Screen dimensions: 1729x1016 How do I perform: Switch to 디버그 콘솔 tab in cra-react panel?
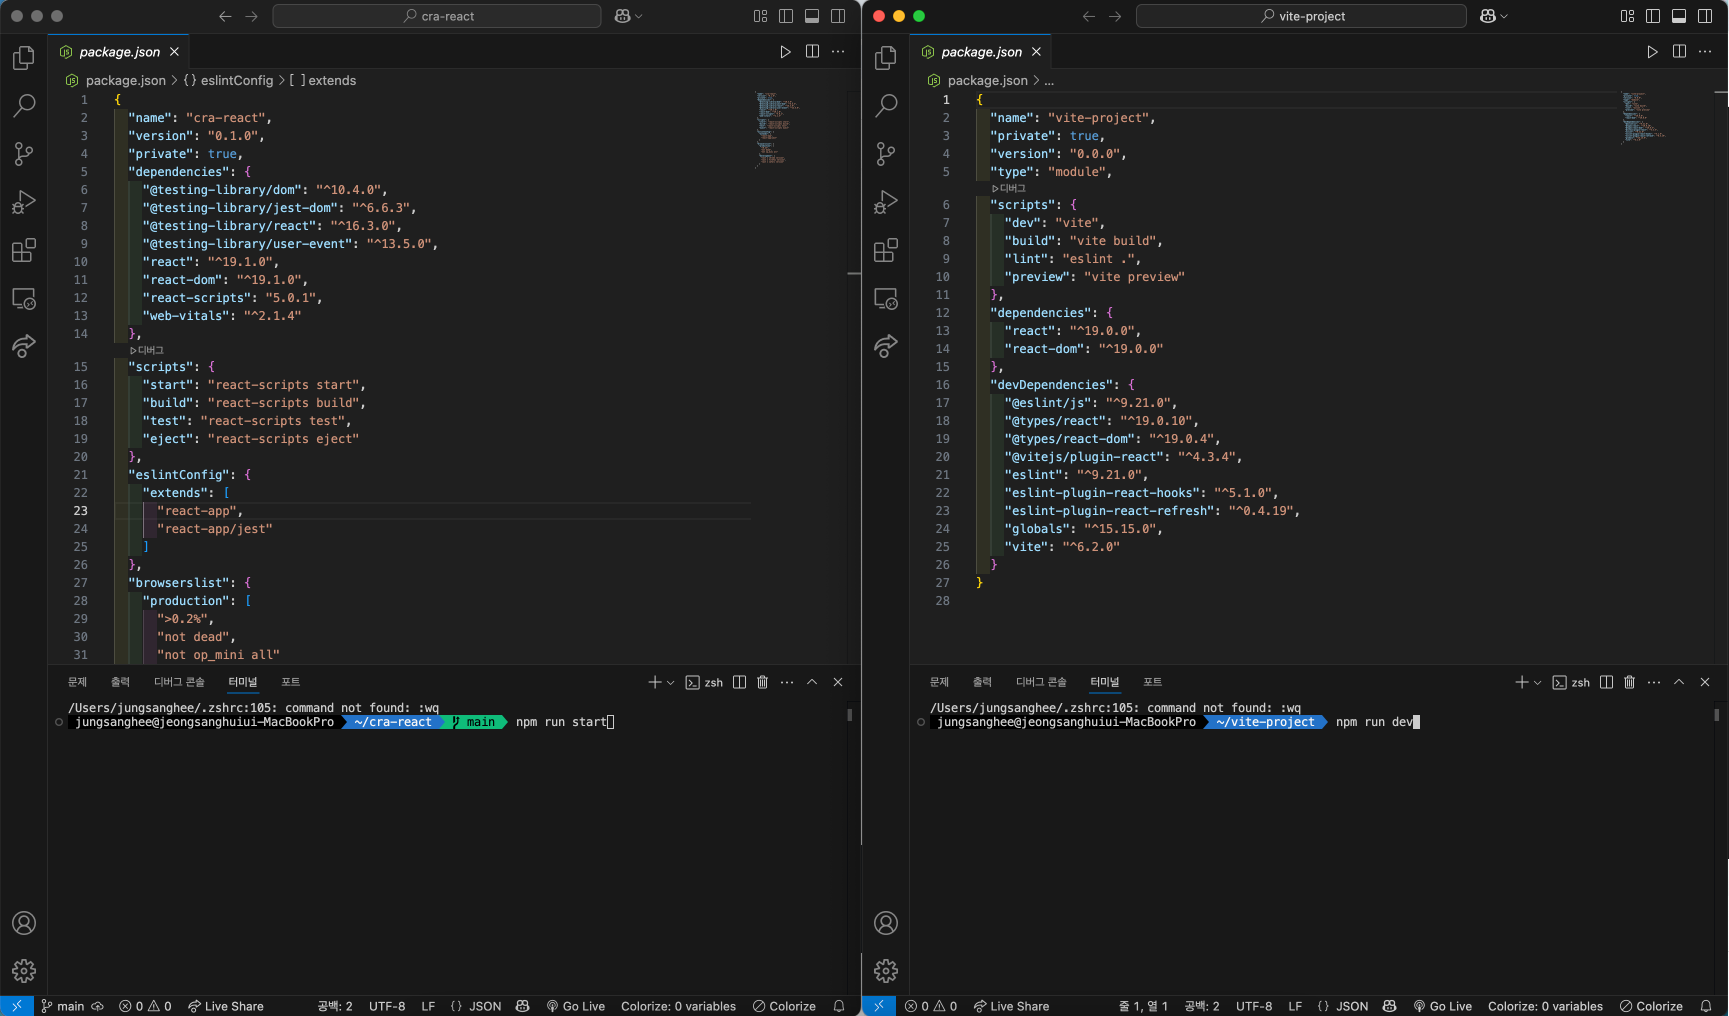179,682
